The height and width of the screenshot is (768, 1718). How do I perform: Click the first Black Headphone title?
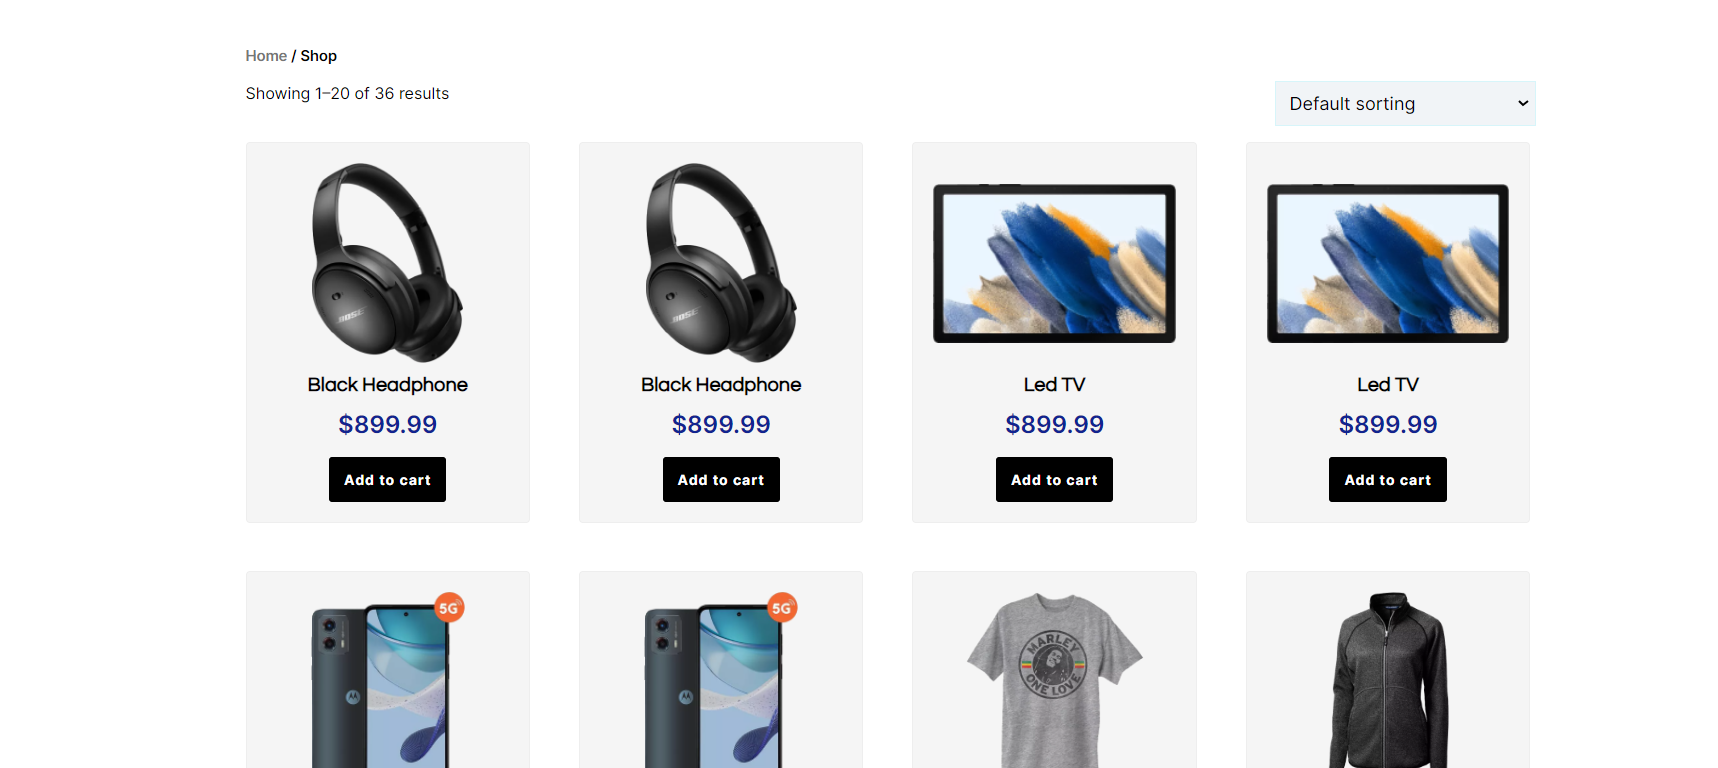[x=387, y=385]
